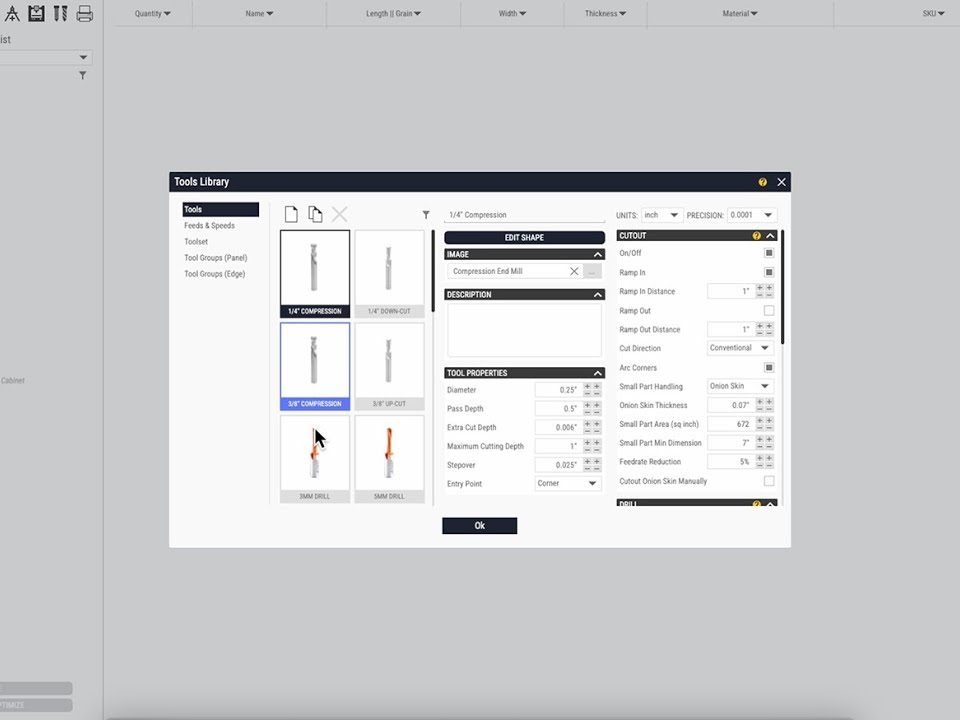Click the duplicate tool copy icon

(315, 214)
